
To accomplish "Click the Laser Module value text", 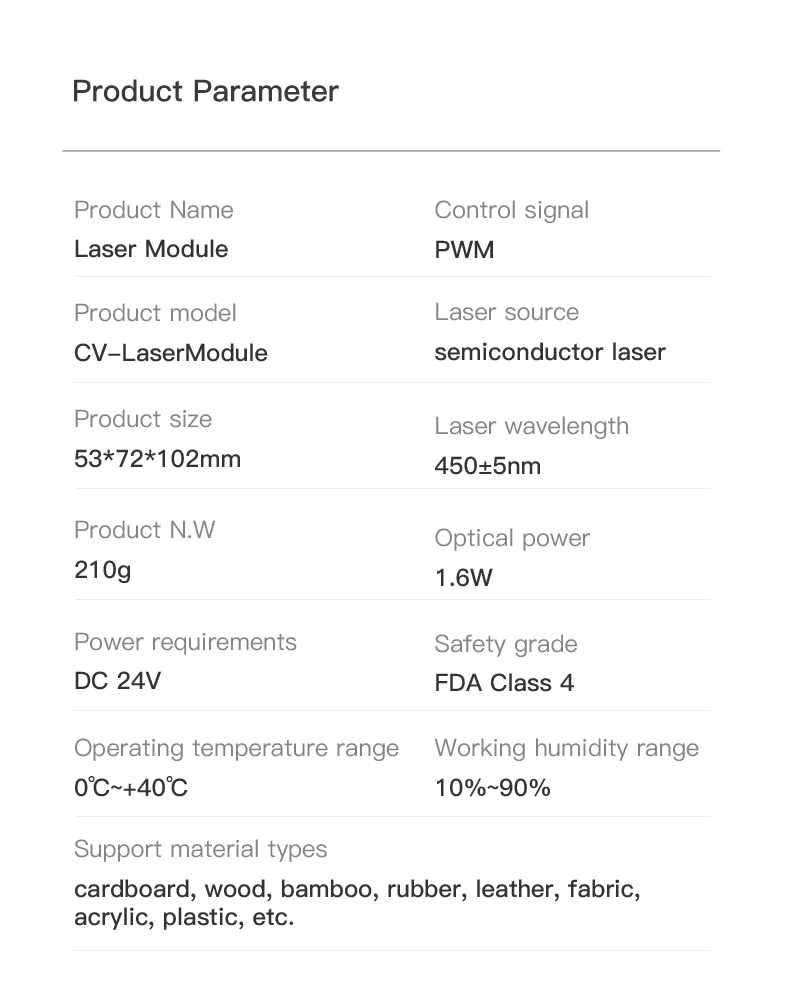I will (x=151, y=249).
